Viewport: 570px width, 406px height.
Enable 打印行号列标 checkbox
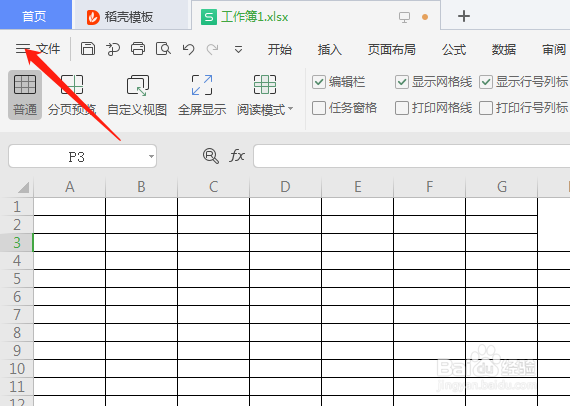(x=486, y=108)
